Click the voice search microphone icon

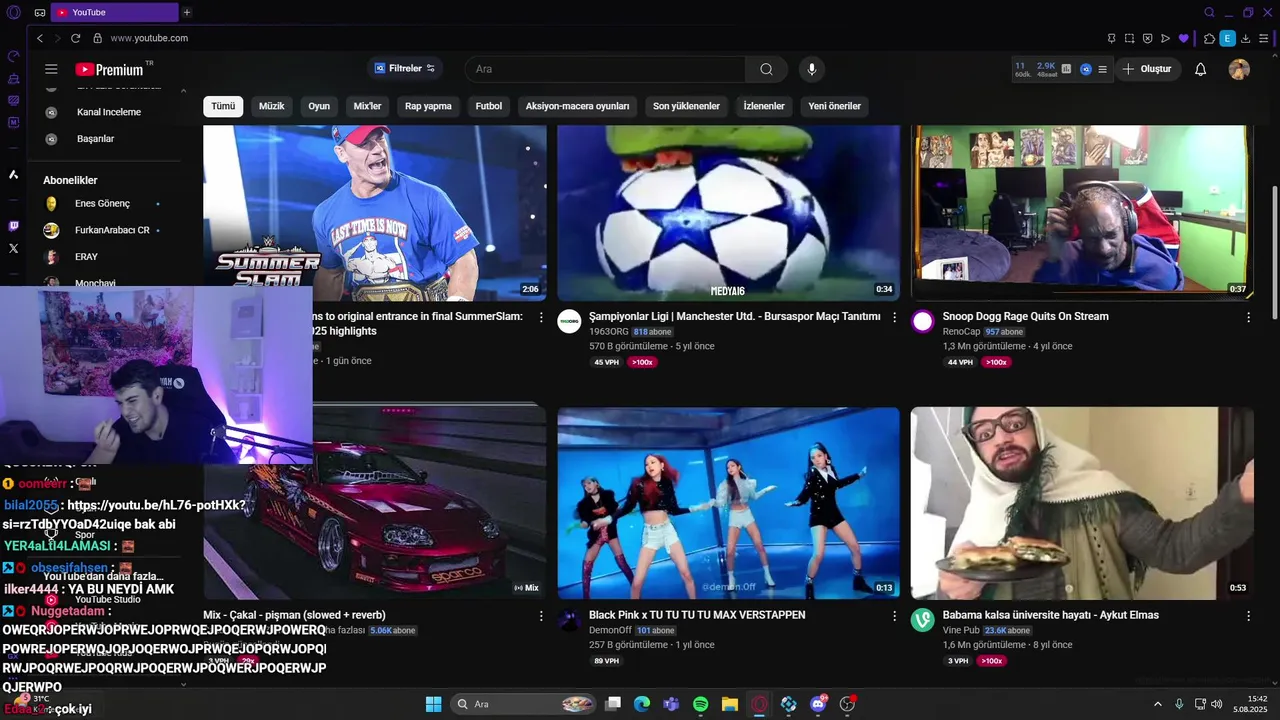tap(812, 69)
